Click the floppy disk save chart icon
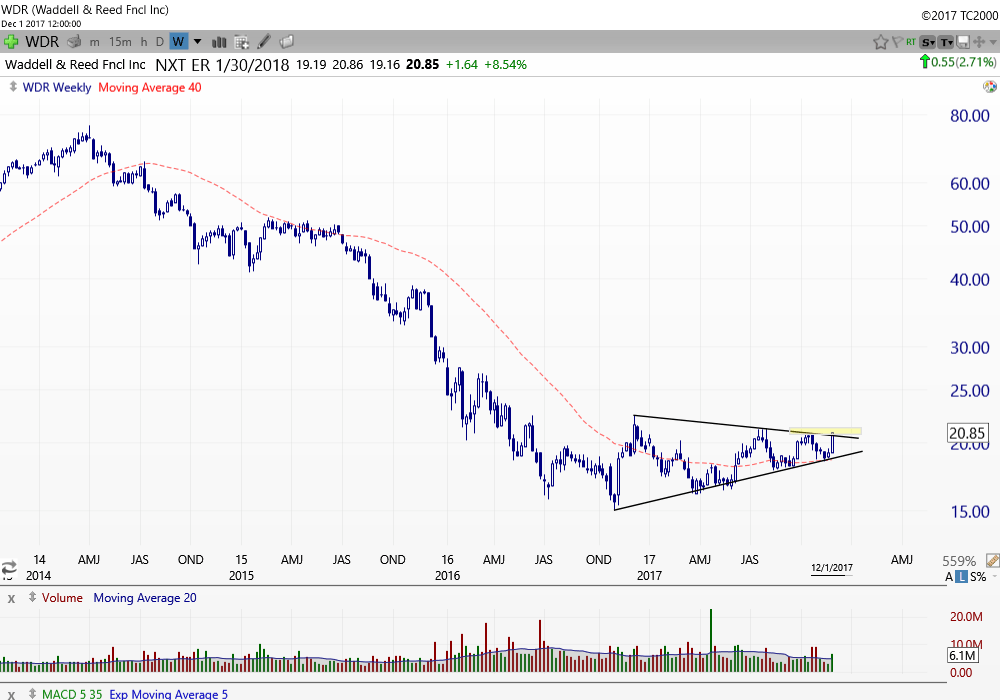This screenshot has height=700, width=1000. click(x=962, y=41)
